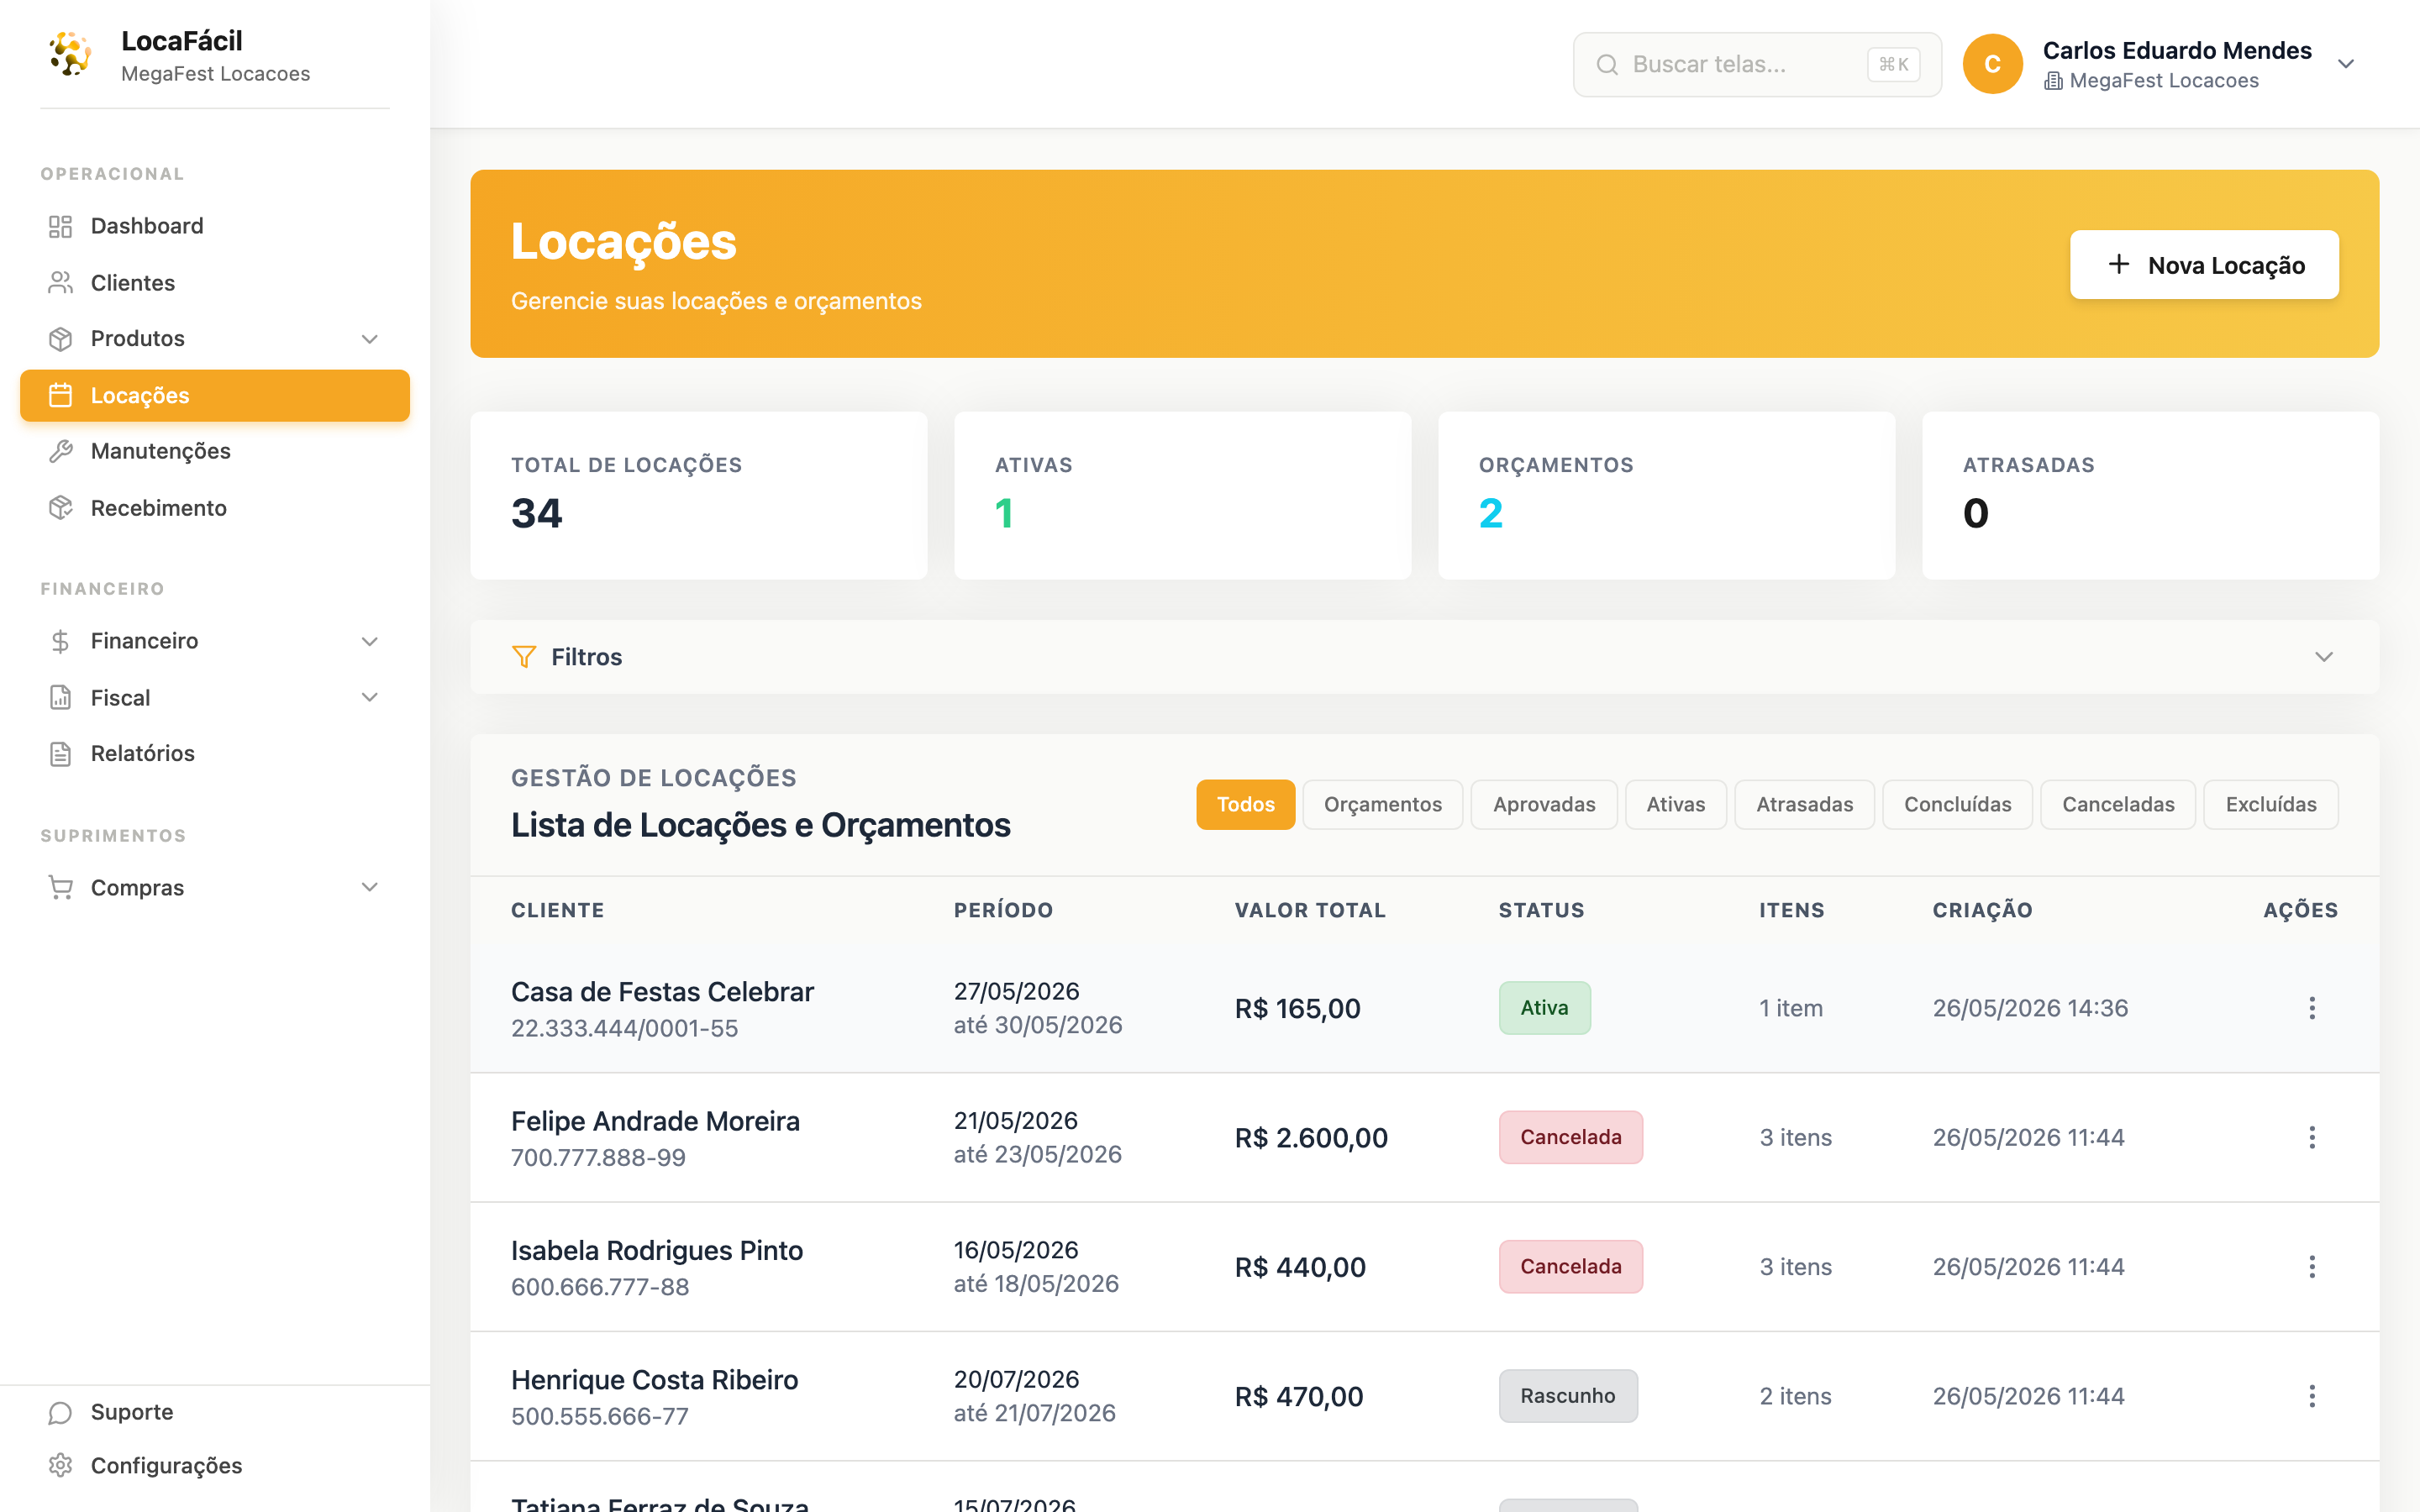
Task: Click client name Isabela Rodrigues Pinto
Action: (657, 1251)
